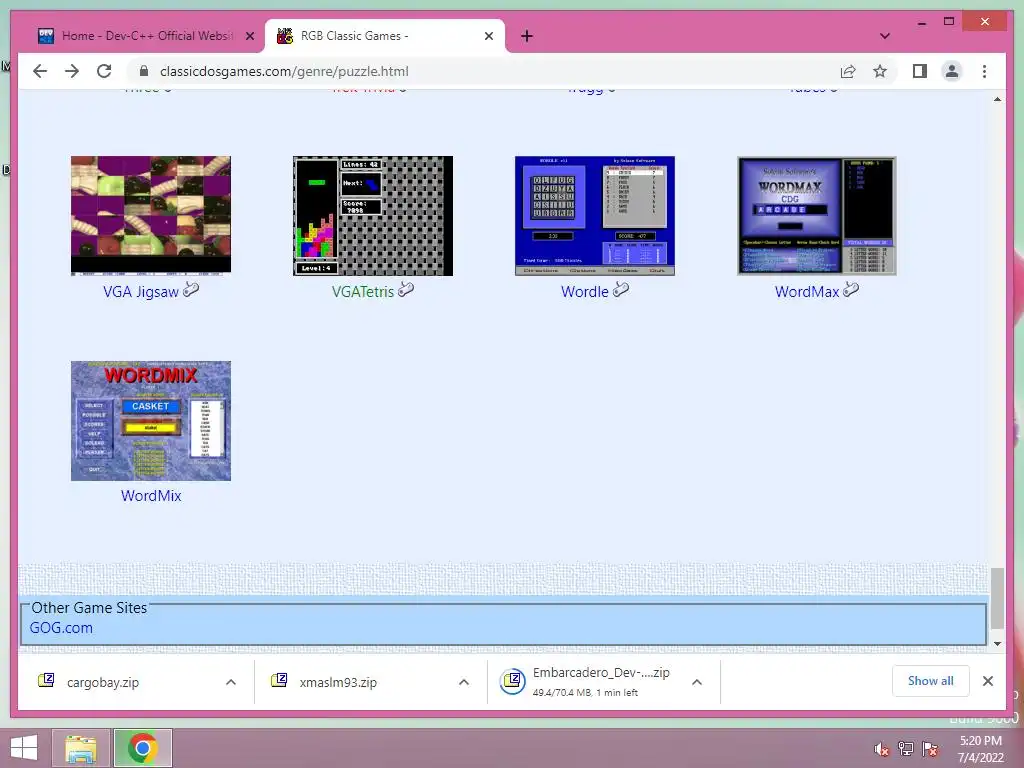Reload the current page
The image size is (1024, 768).
point(104,71)
